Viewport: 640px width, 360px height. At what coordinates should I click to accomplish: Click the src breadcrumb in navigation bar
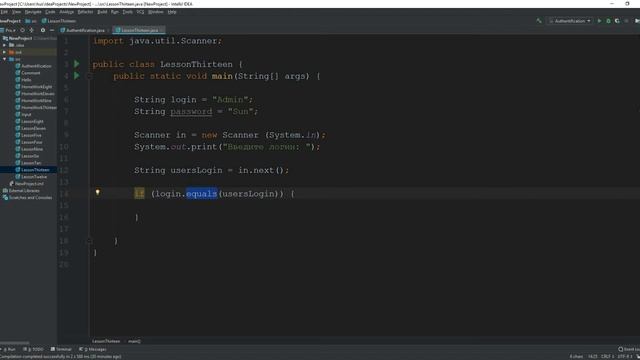click(31, 21)
